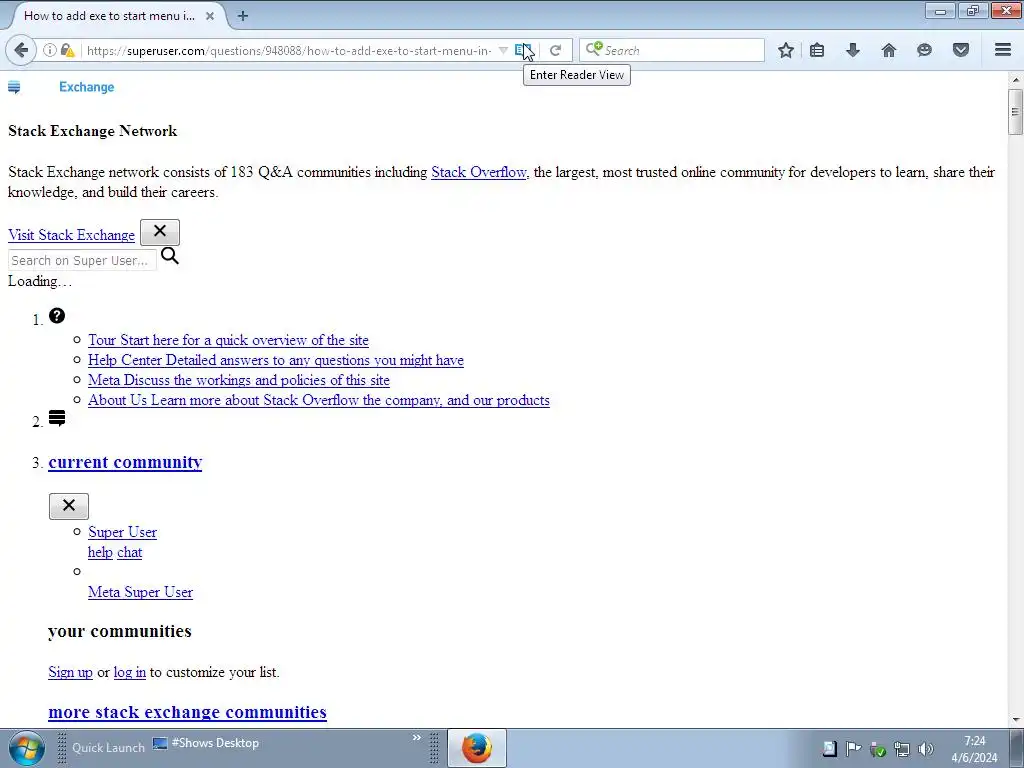This screenshot has height=768, width=1024.
Task: Go to the Home page icon
Action: tap(889, 50)
